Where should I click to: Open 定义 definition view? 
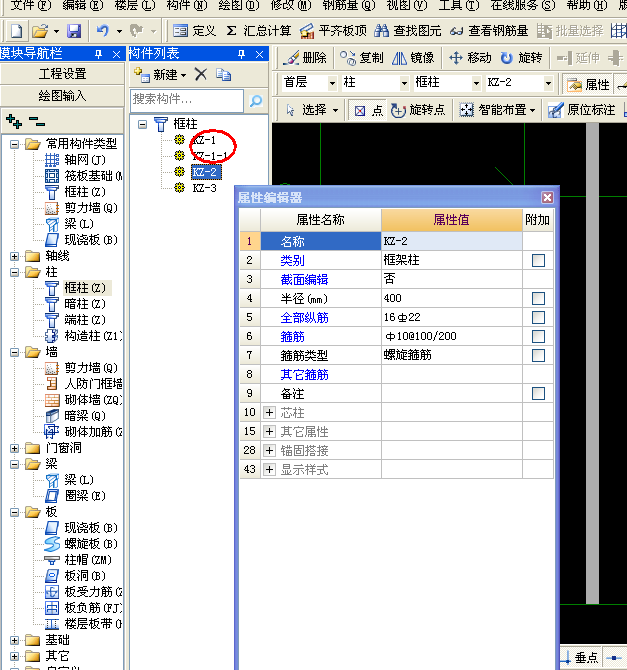pyautogui.click(x=194, y=31)
